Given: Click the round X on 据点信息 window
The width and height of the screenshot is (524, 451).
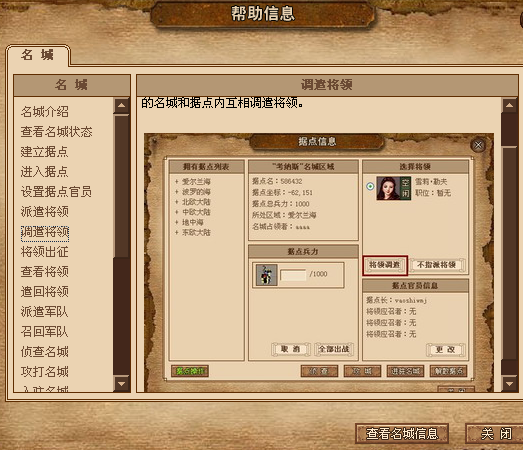Looking at the screenshot, I should 478,145.
